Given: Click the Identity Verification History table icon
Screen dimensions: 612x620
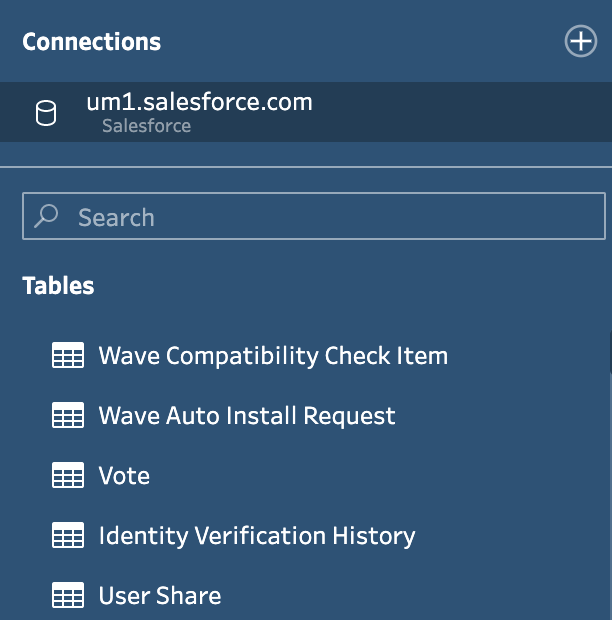Looking at the screenshot, I should point(68,535).
